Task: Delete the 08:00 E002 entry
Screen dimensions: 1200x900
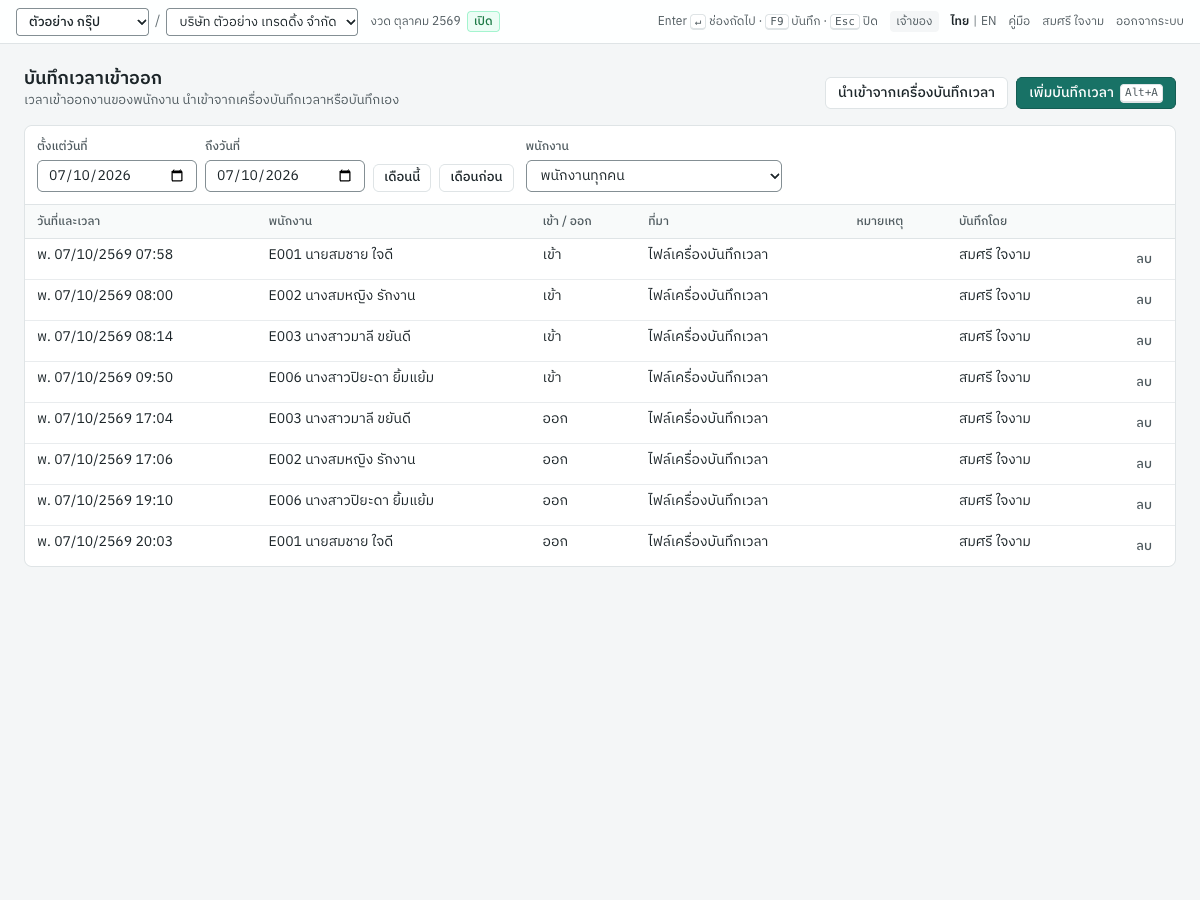Action: (1143, 300)
